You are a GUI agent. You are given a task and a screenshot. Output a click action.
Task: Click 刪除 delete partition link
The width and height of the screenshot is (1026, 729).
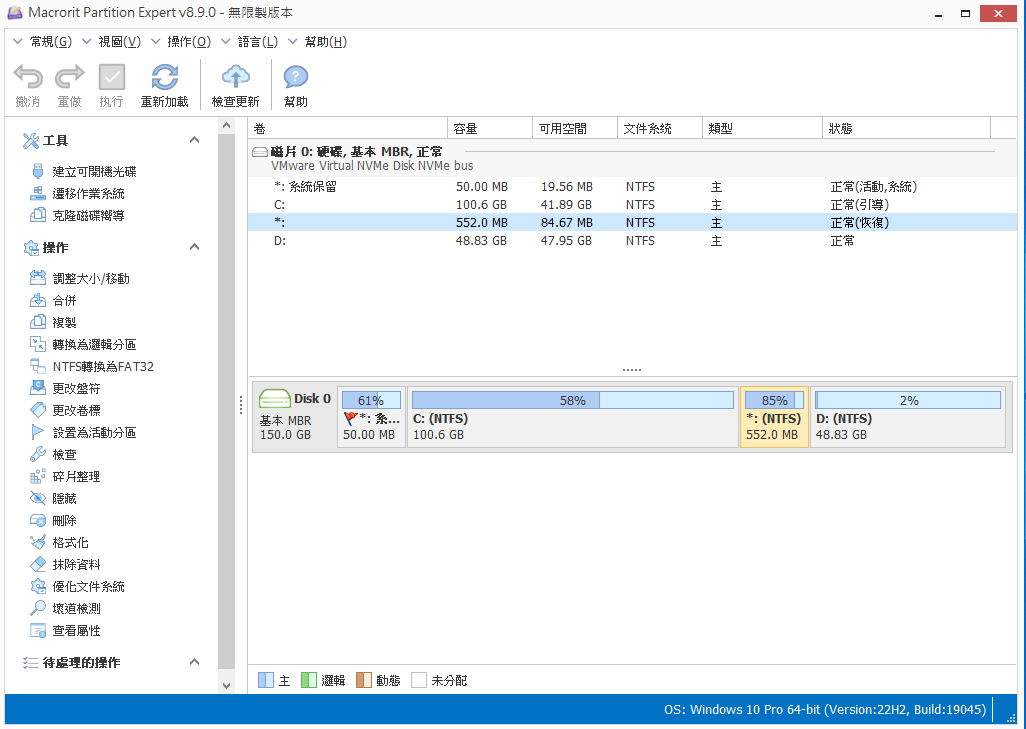[x=64, y=521]
